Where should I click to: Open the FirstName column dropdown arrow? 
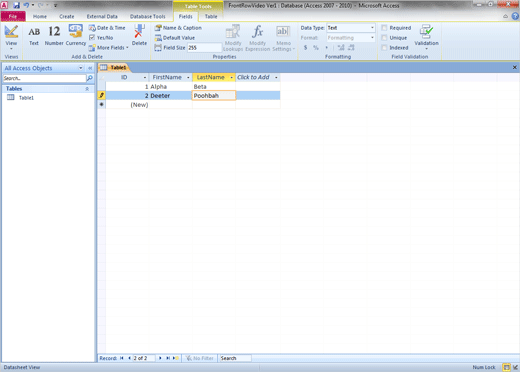click(188, 77)
